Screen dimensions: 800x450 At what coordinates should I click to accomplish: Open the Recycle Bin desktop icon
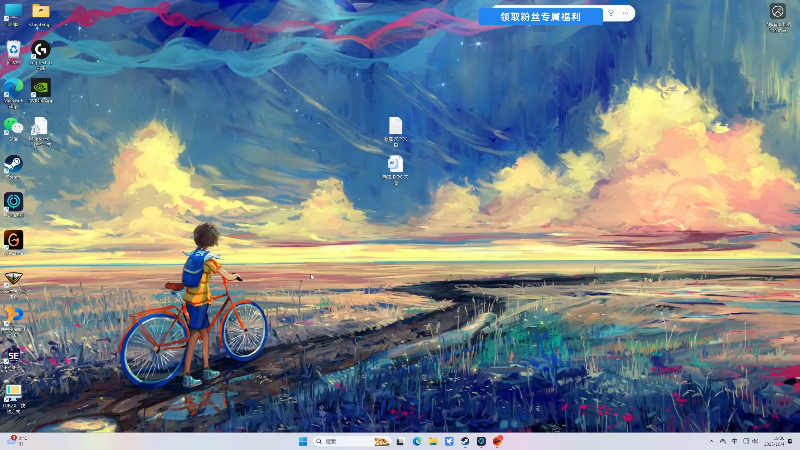click(x=13, y=52)
